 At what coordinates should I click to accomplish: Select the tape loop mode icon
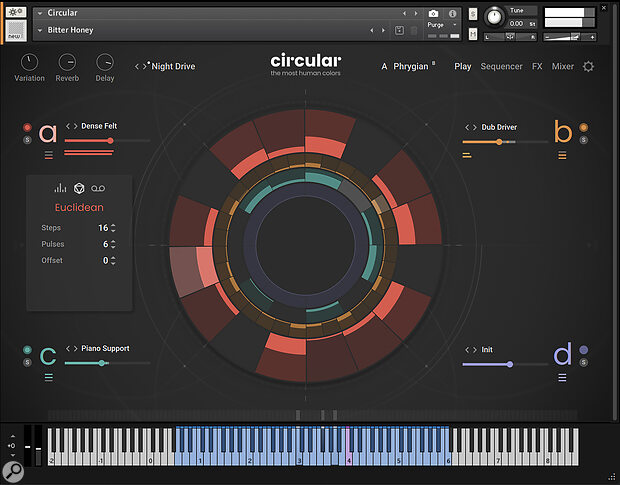tap(98, 188)
